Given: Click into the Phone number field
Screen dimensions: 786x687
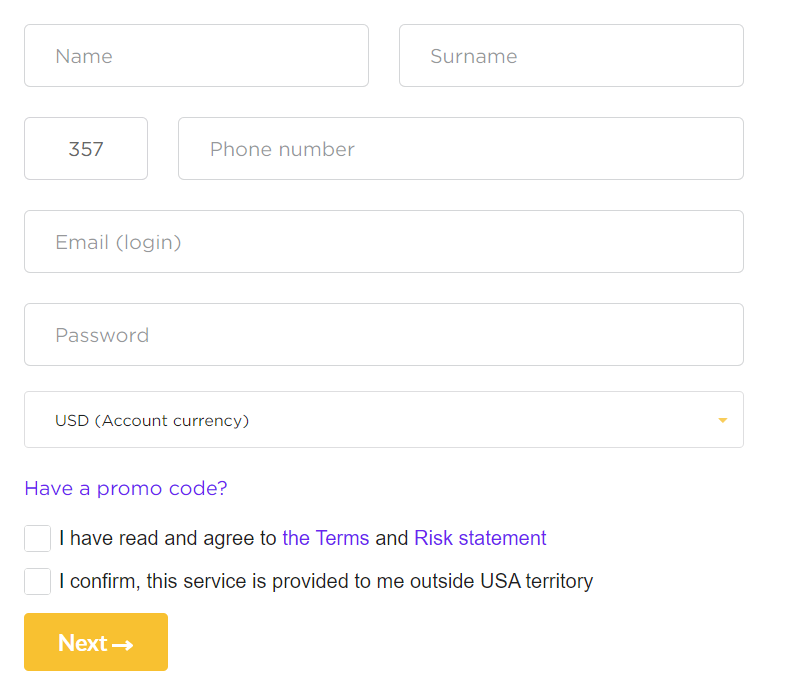Looking at the screenshot, I should pos(461,148).
